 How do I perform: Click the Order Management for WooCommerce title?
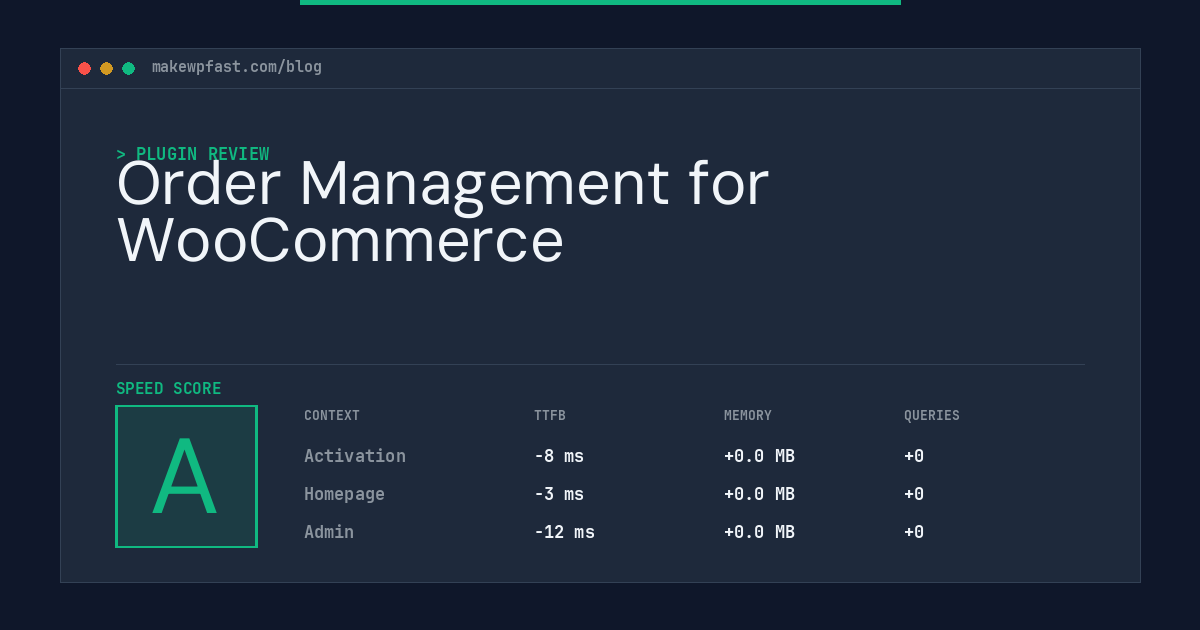(x=443, y=211)
